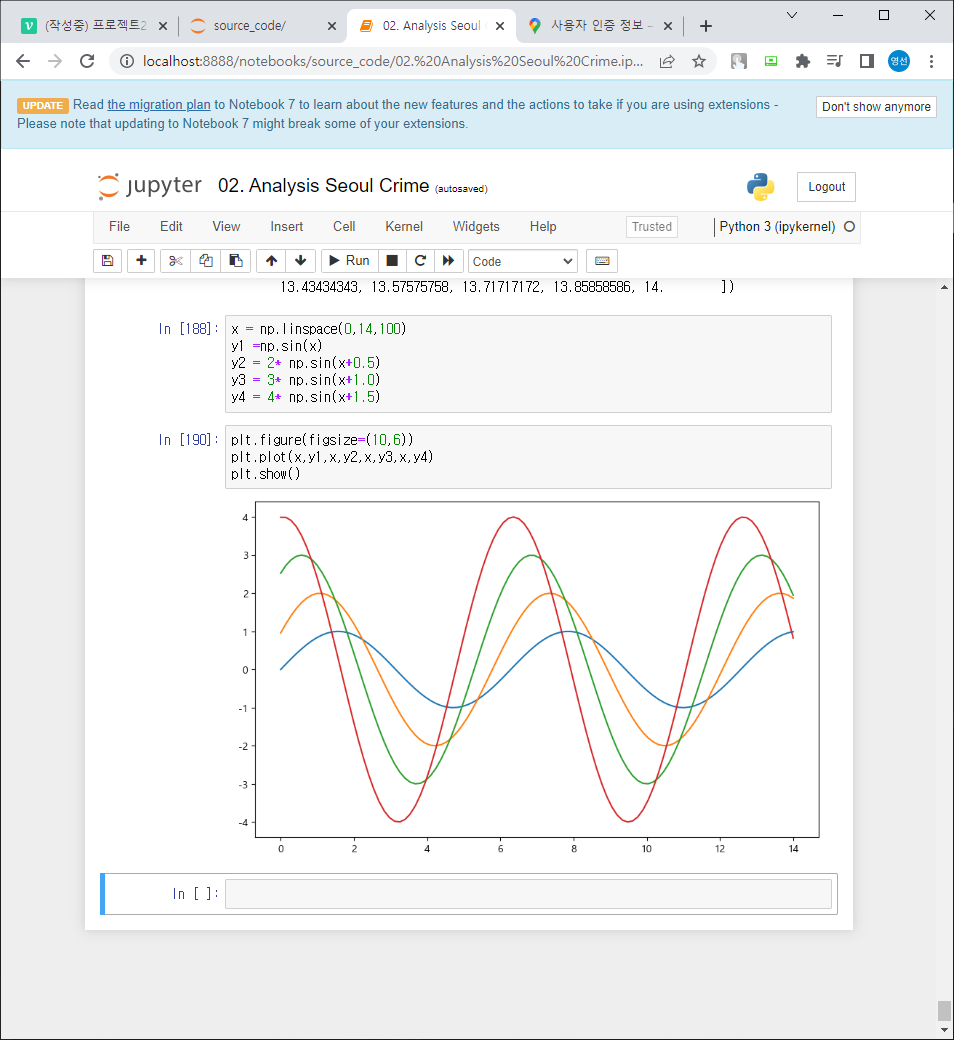
Task: Click the Trusted notebook indicator
Action: [651, 227]
